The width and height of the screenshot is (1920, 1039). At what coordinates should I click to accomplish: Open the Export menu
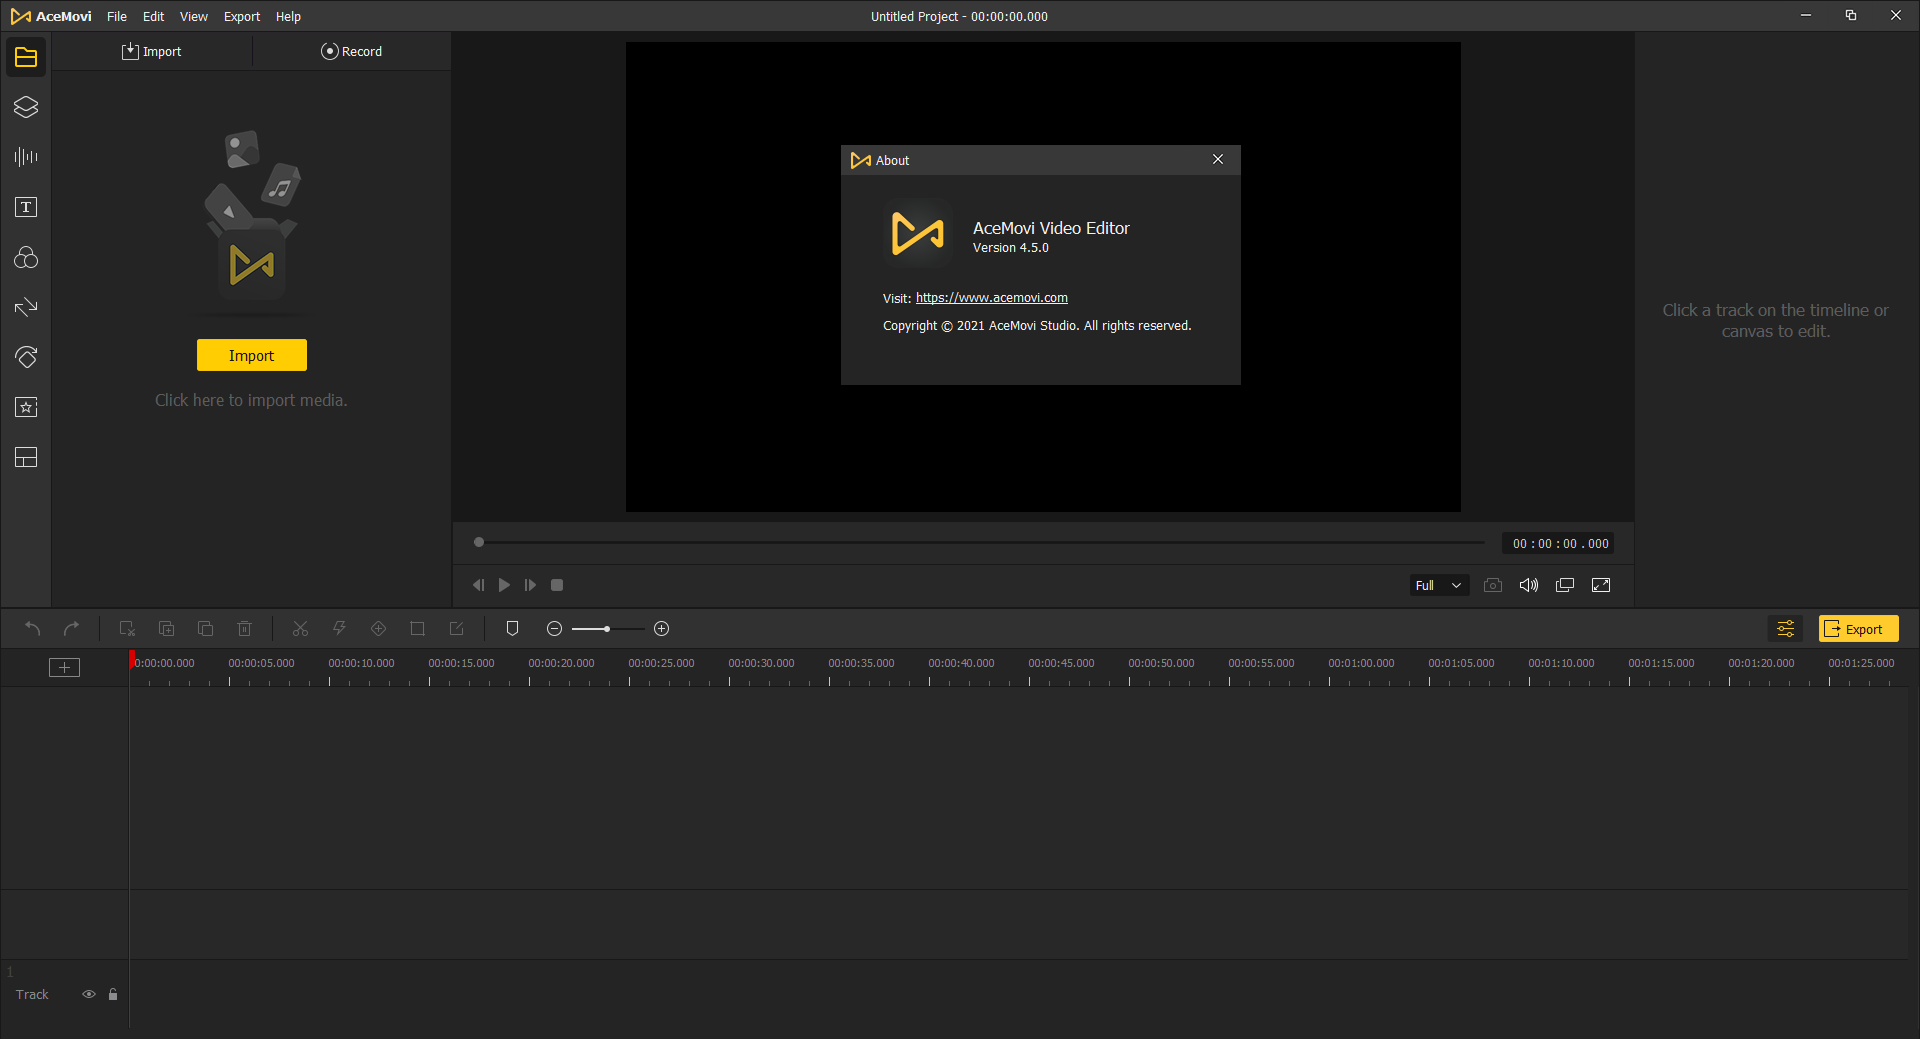pos(242,16)
